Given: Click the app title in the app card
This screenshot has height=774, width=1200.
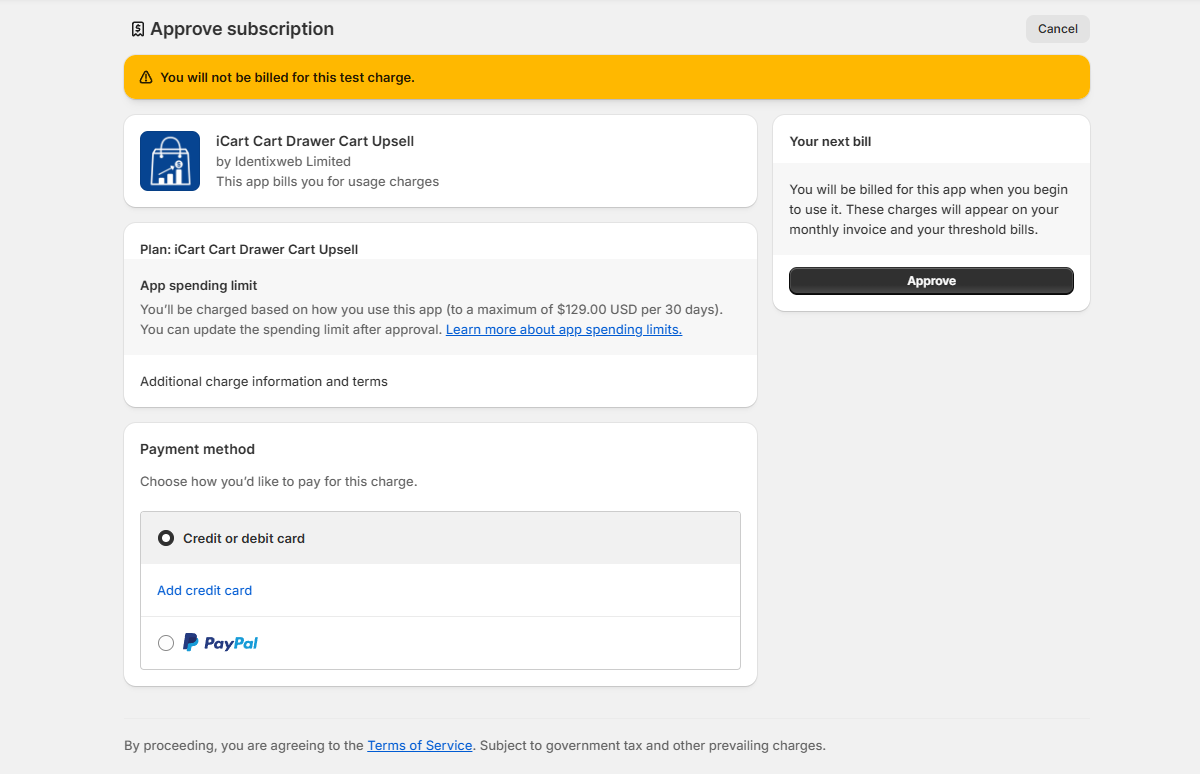Looking at the screenshot, I should [x=315, y=141].
